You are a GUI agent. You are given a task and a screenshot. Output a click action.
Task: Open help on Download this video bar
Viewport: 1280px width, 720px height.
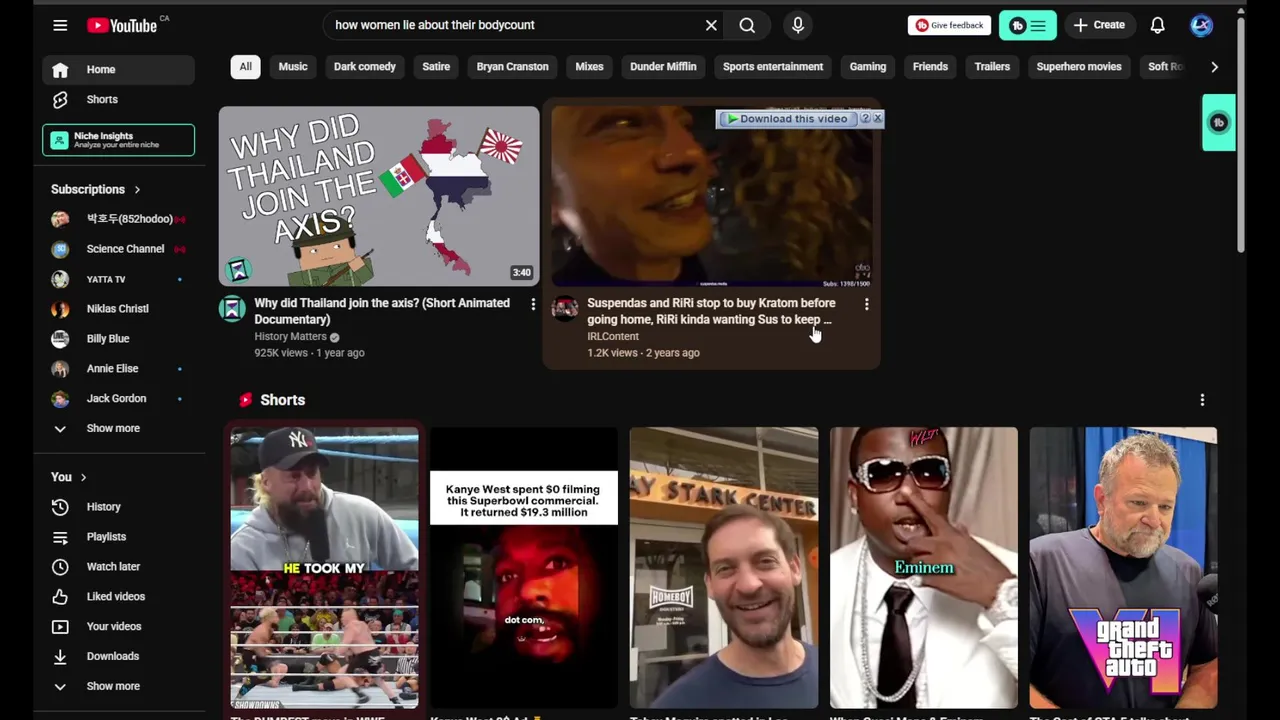(x=866, y=118)
